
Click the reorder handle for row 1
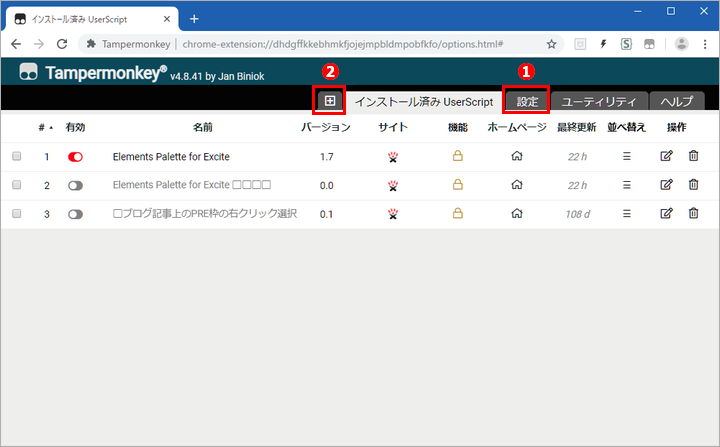pyautogui.click(x=627, y=156)
